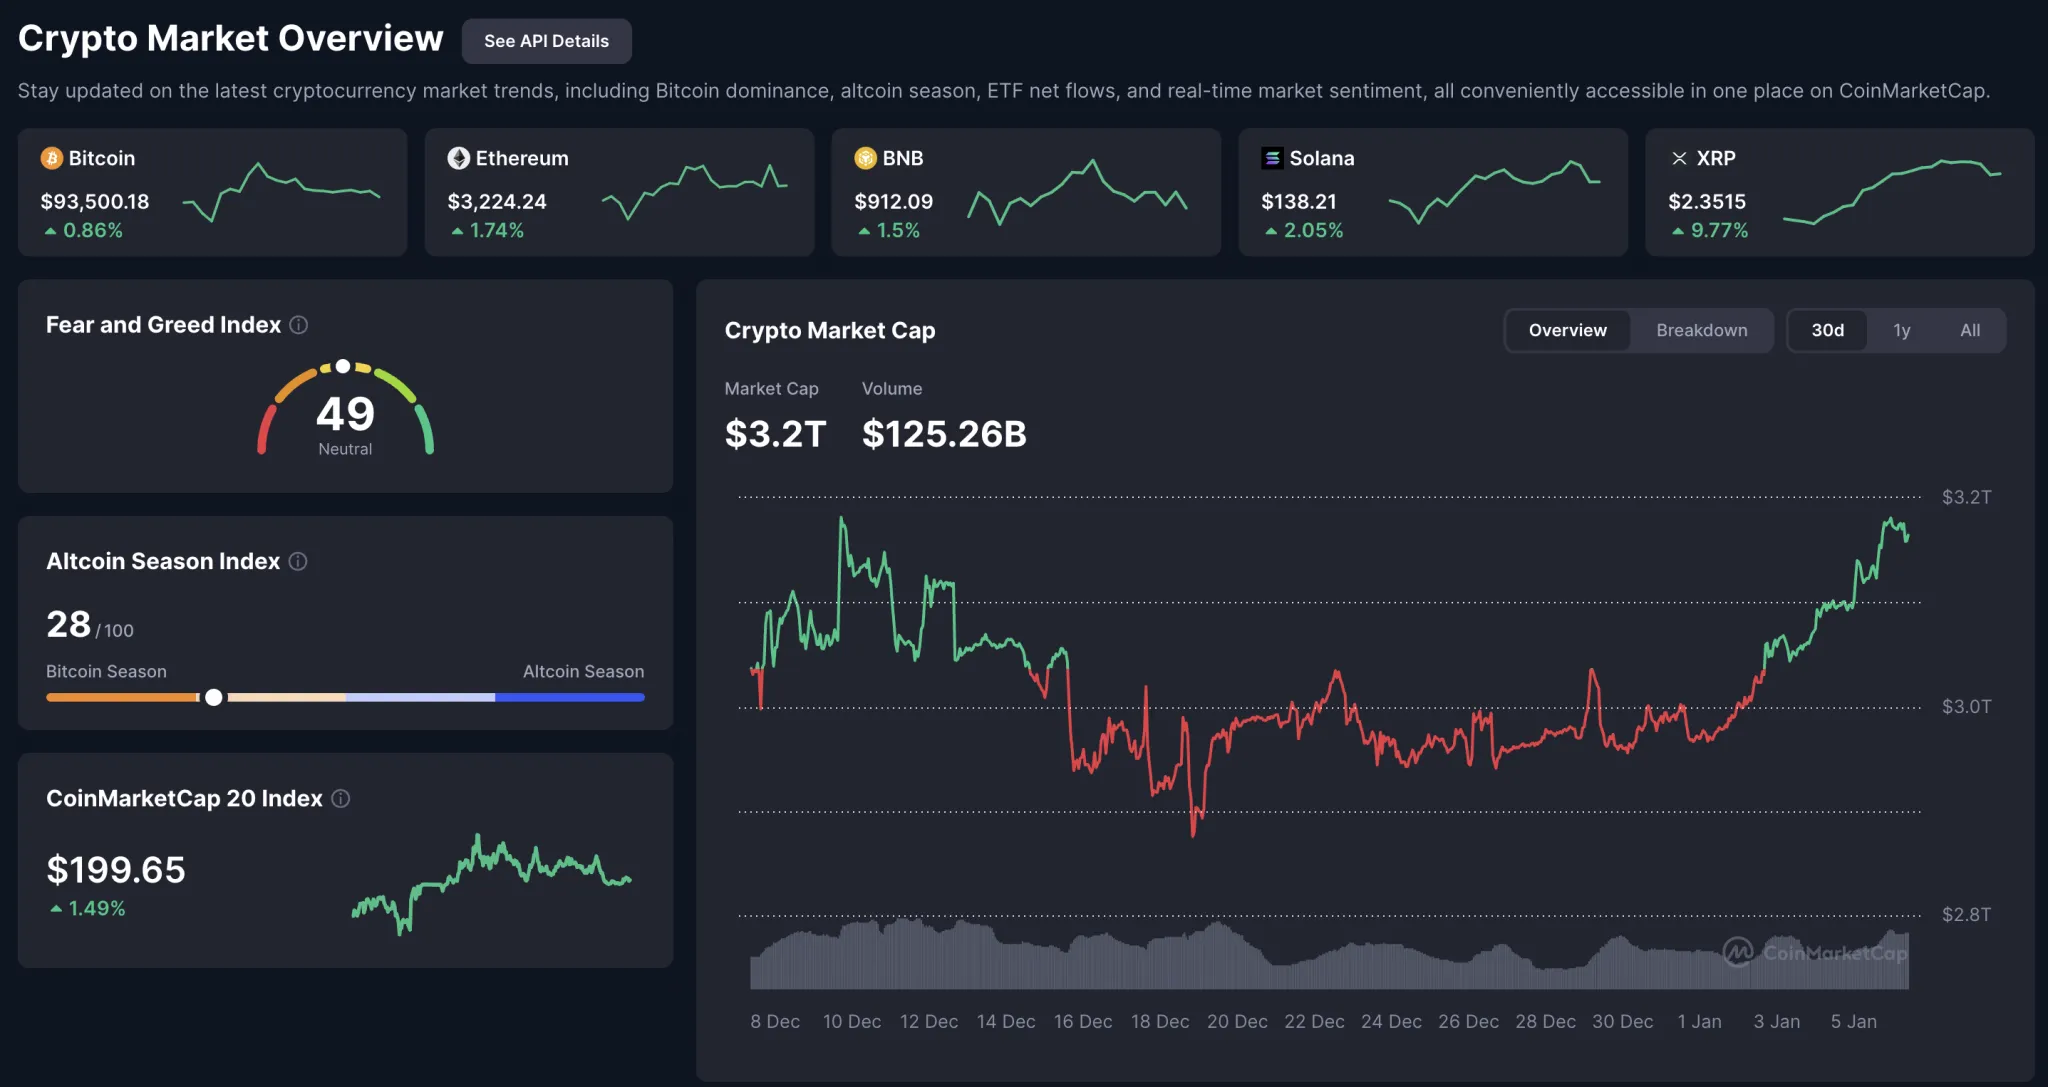Click the See API Details button

pyautogui.click(x=546, y=41)
